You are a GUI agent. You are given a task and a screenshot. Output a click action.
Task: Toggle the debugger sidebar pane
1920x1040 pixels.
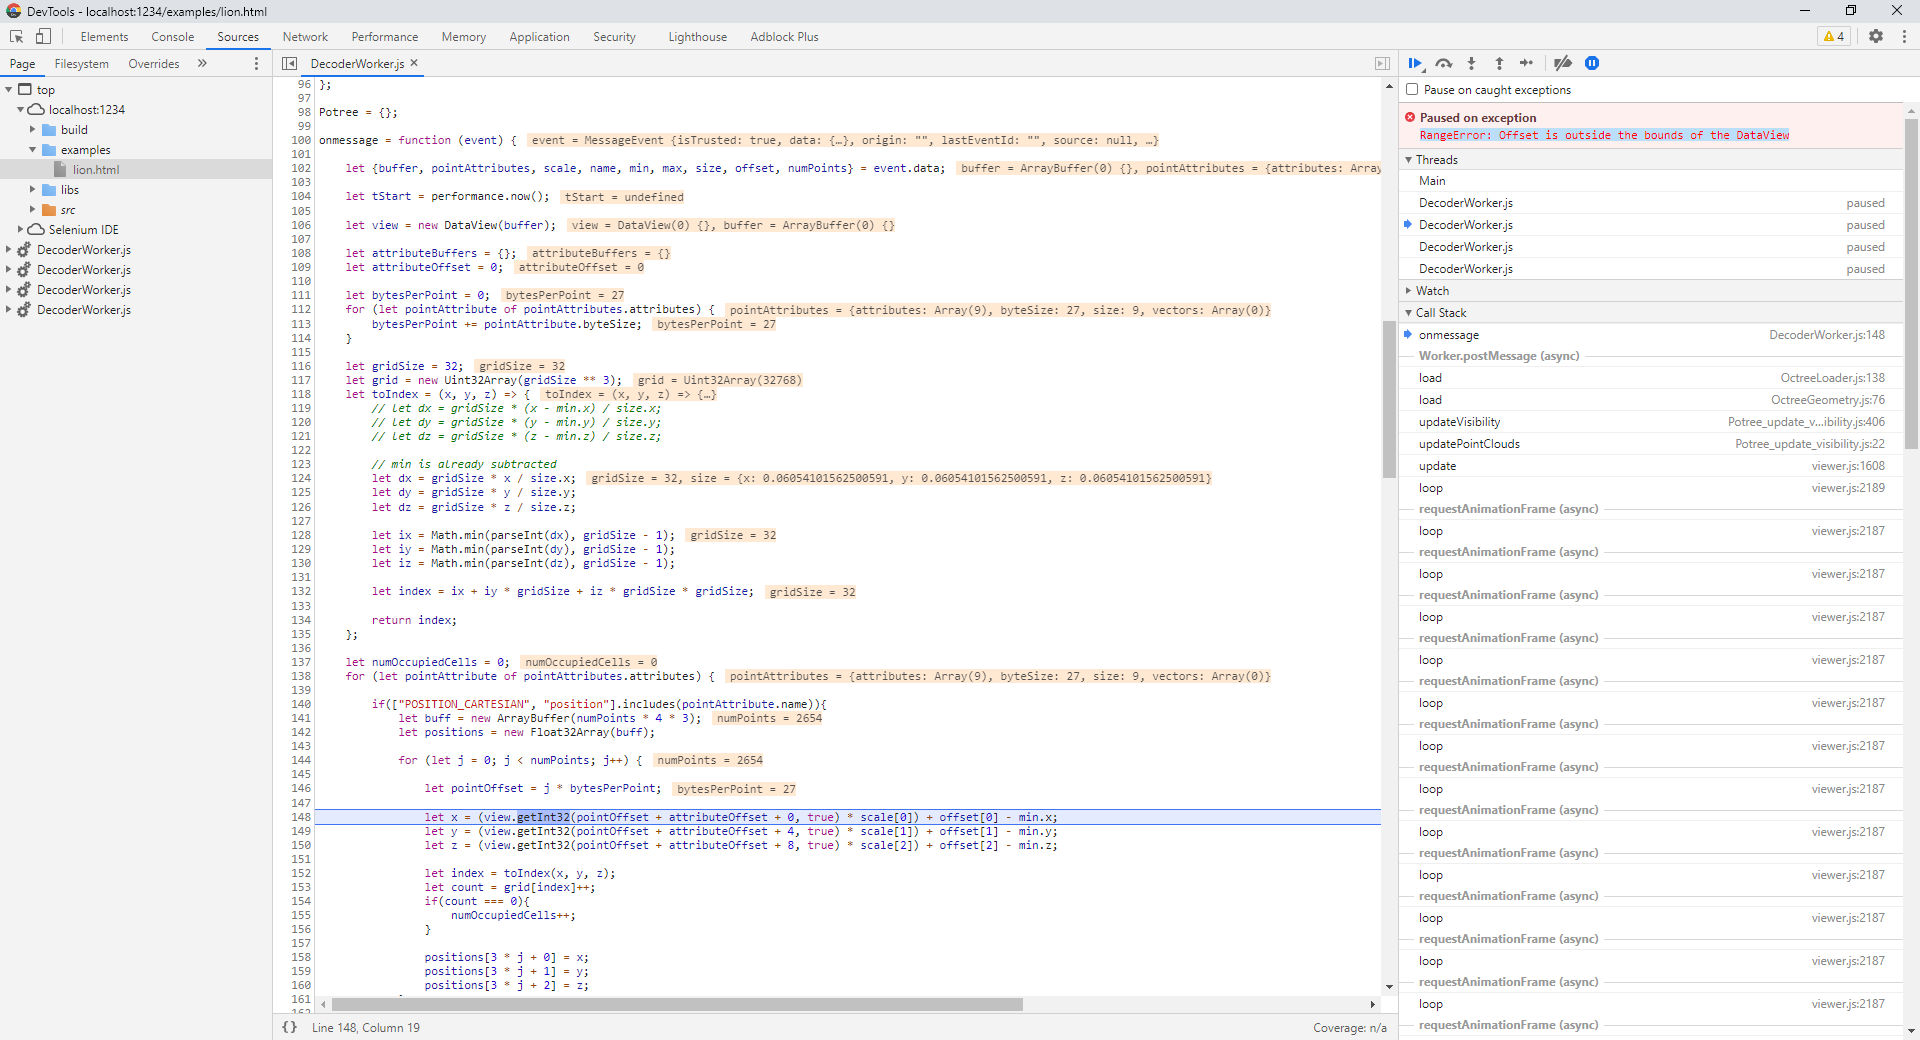tap(1382, 63)
